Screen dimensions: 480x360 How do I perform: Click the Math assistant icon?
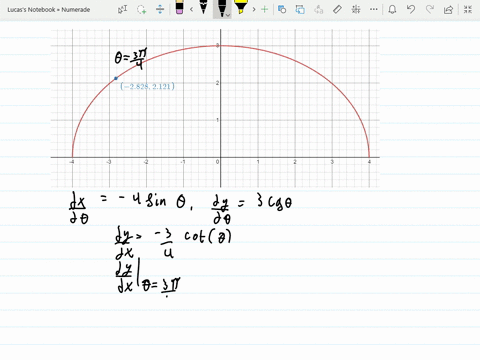tap(356, 9)
